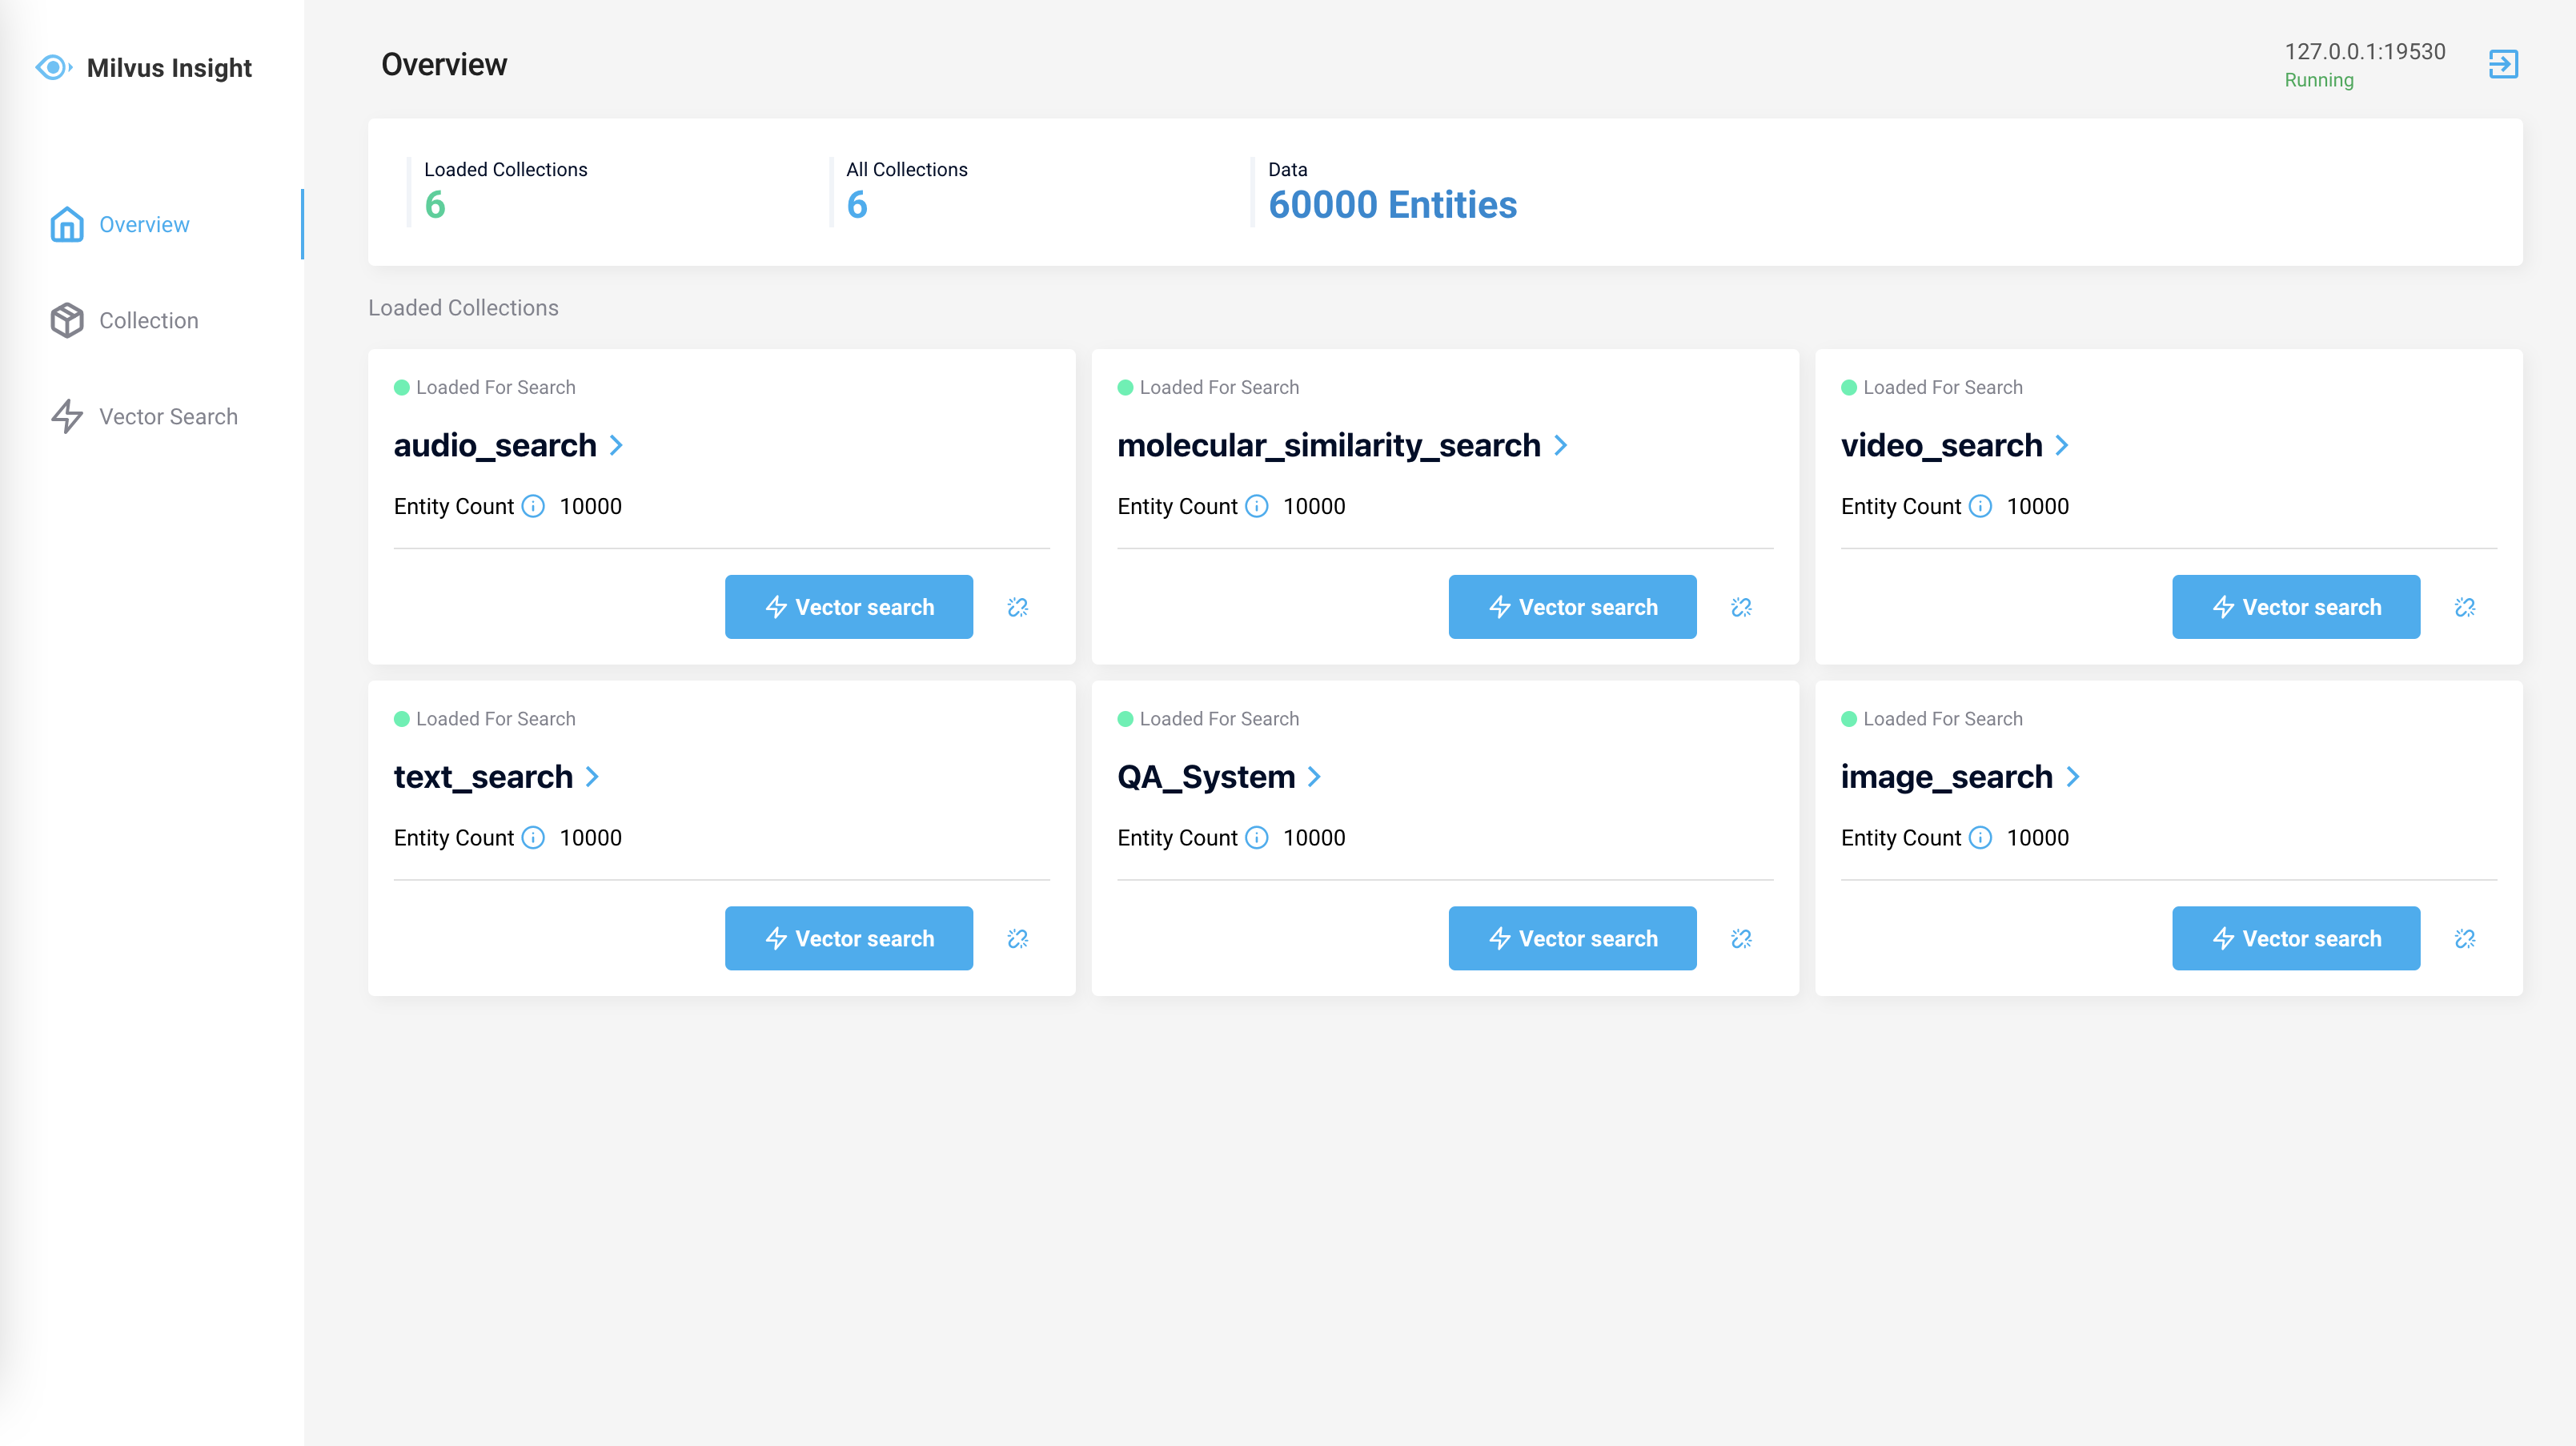Open the video_search collection title link
The image size is (2576, 1446).
point(1942,445)
